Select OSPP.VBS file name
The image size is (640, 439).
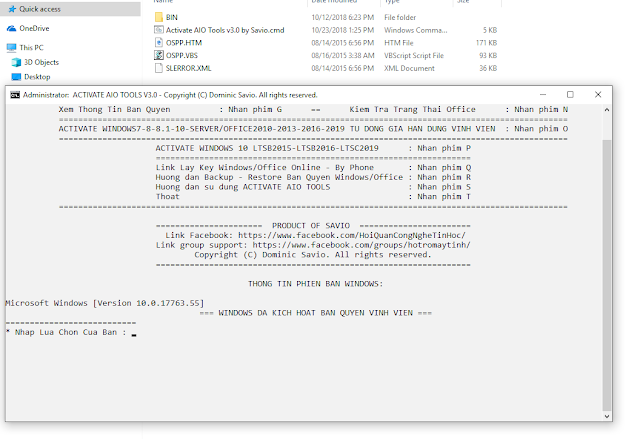pyautogui.click(x=182, y=55)
